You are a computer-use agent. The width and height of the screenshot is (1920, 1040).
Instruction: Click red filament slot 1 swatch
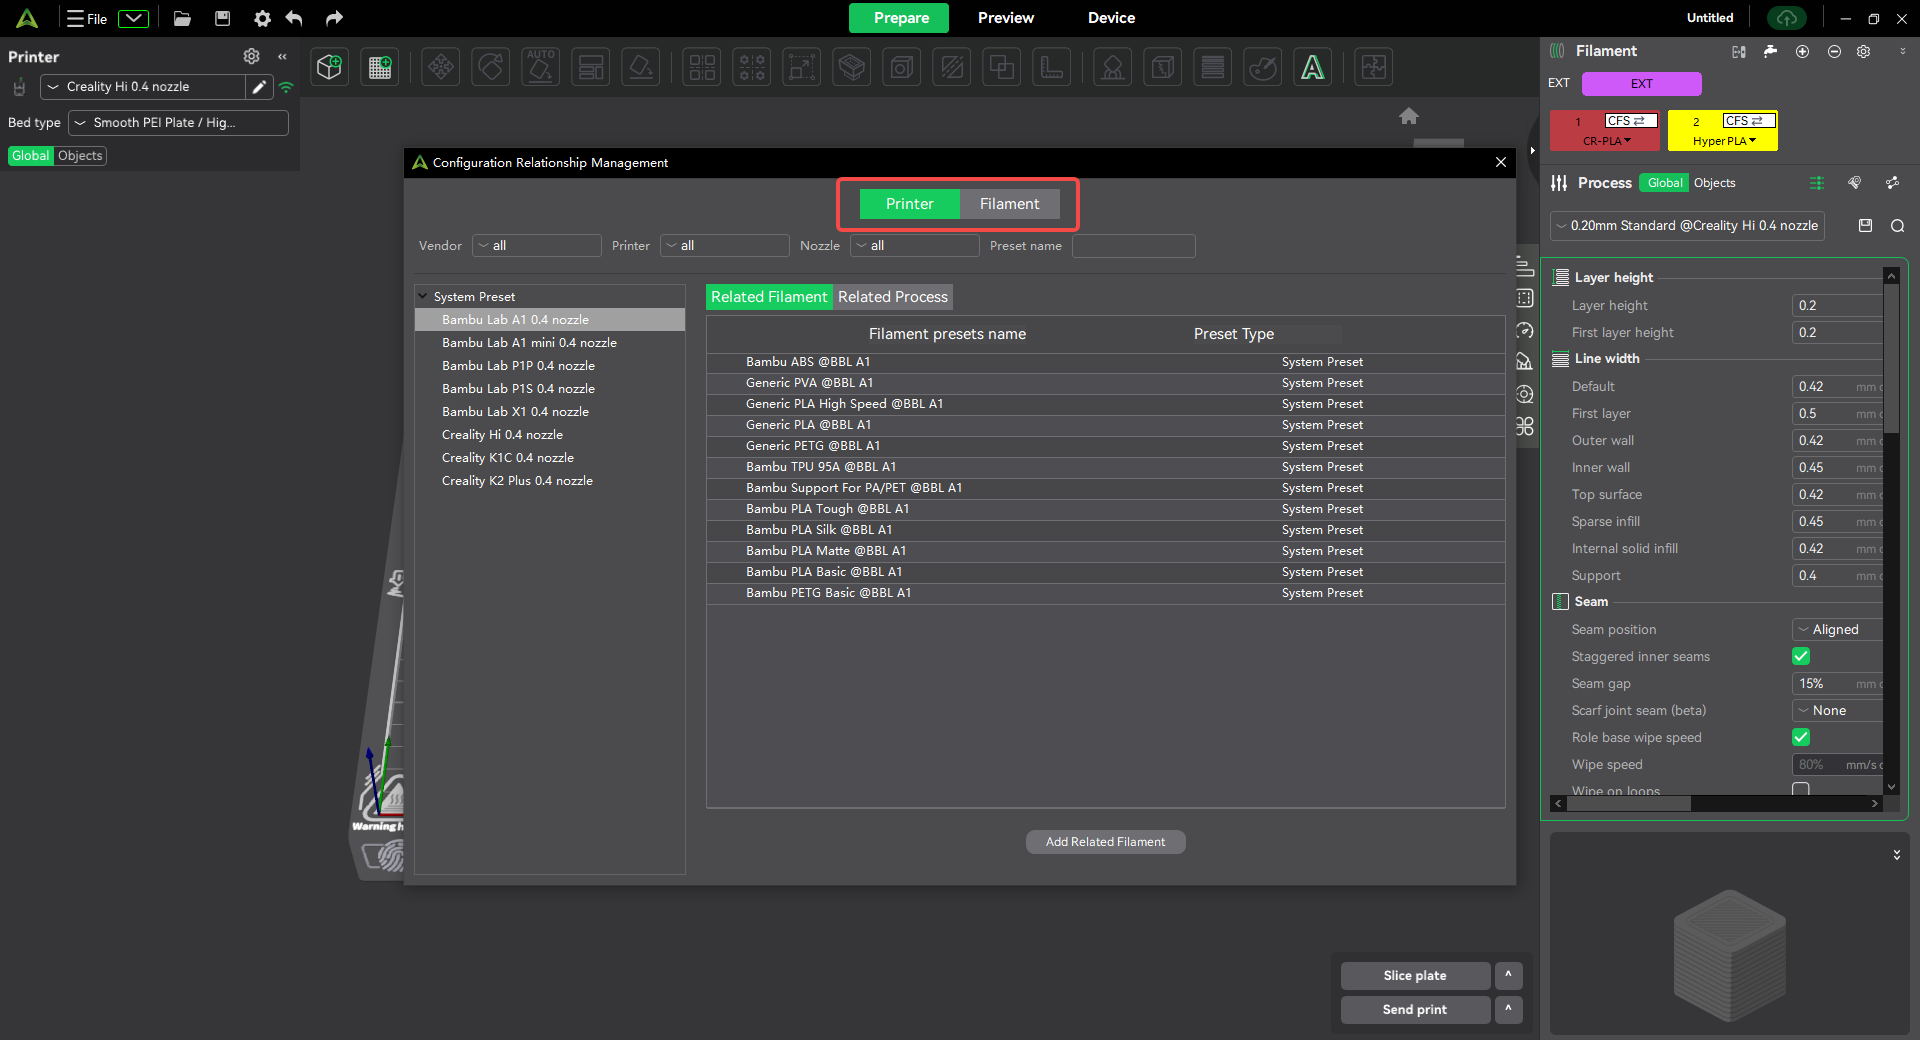pyautogui.click(x=1605, y=131)
